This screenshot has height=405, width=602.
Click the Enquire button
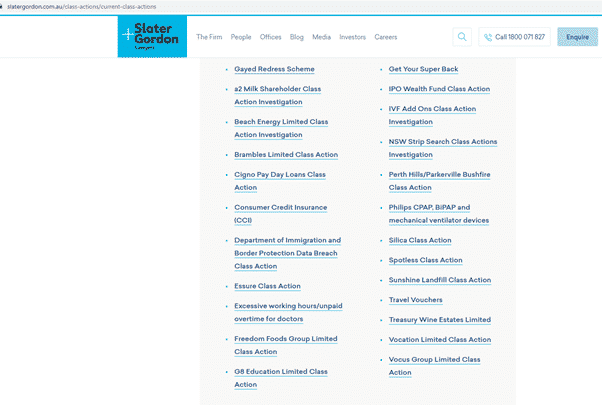coord(577,37)
